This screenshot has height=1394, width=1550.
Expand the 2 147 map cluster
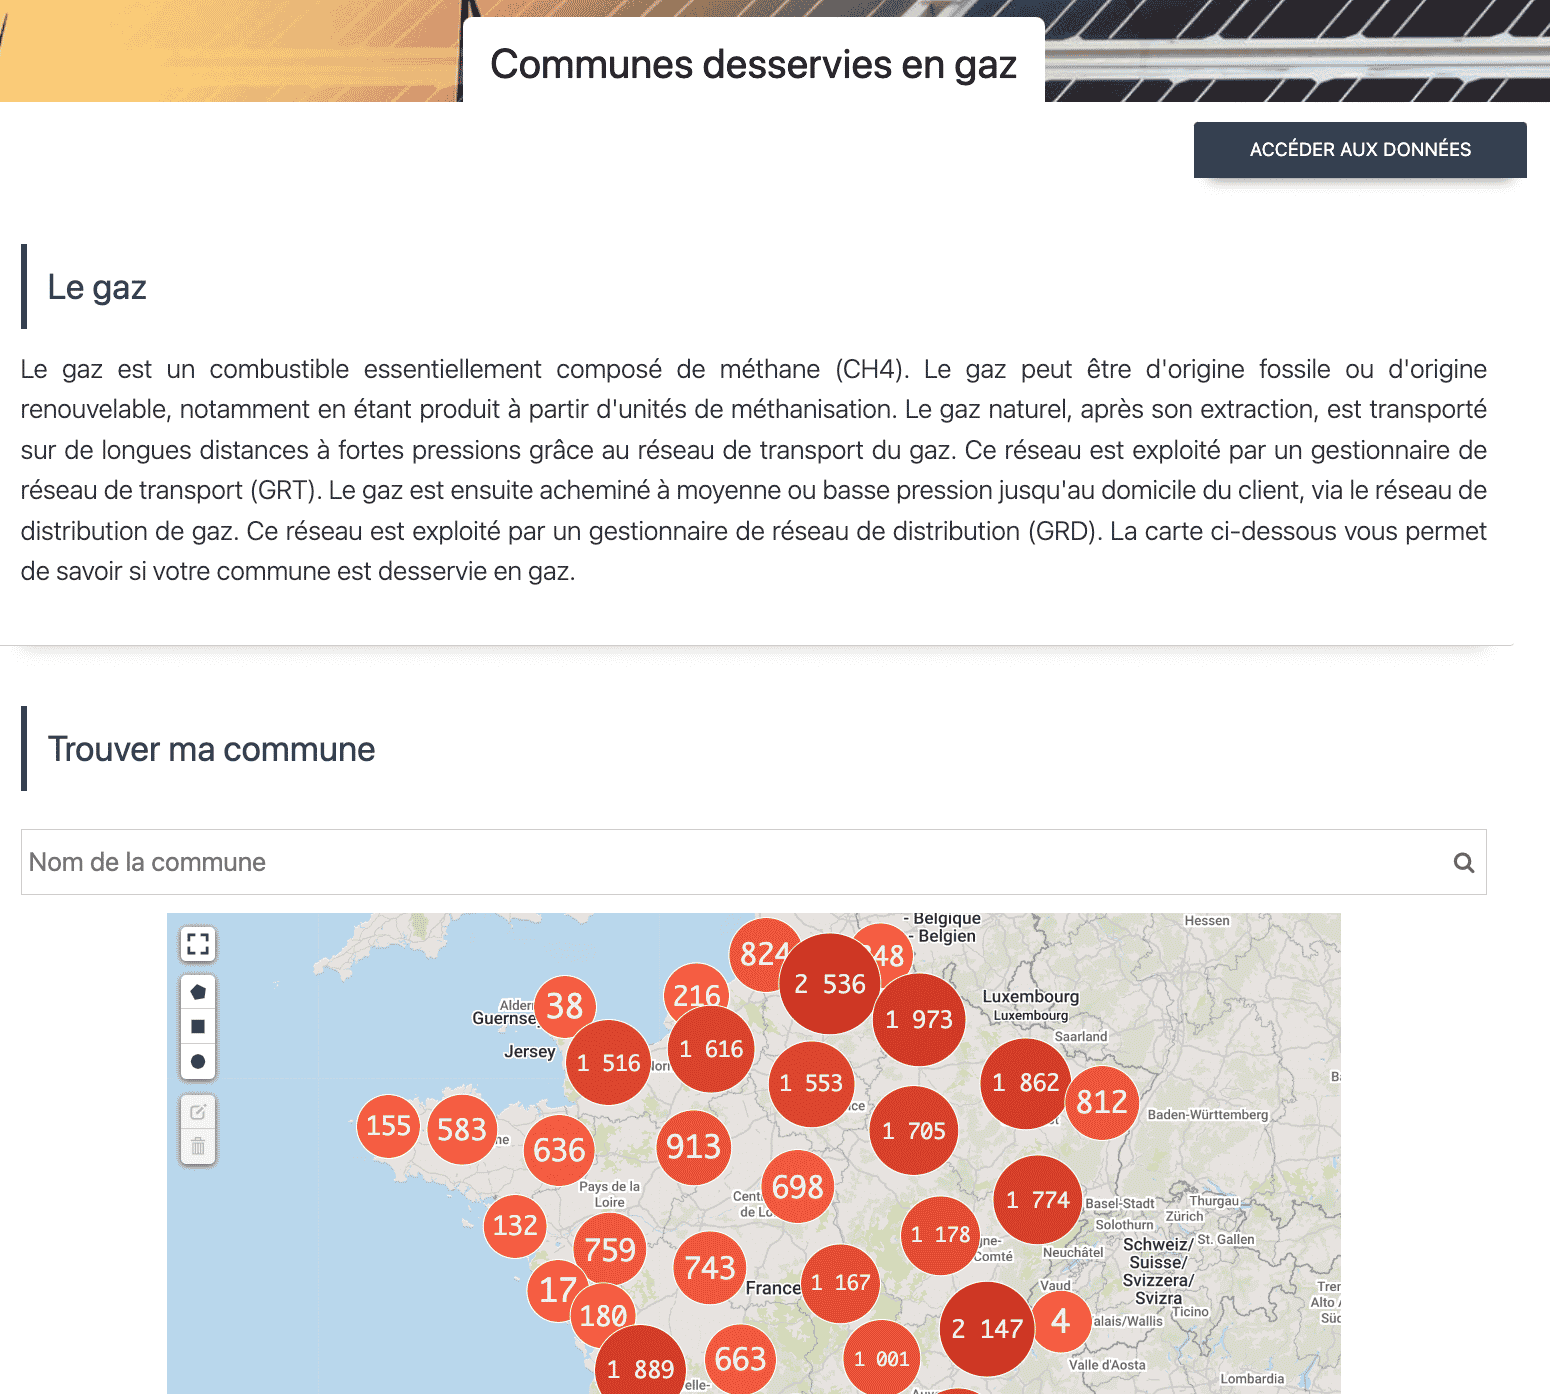[987, 1328]
